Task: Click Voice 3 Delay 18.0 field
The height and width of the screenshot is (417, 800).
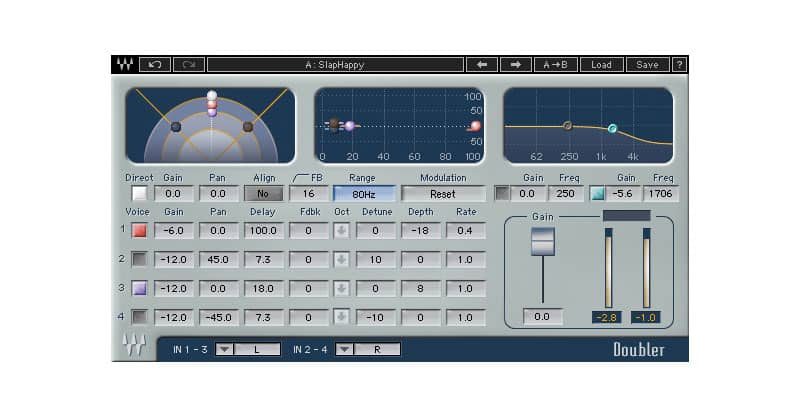Action: click(x=263, y=289)
